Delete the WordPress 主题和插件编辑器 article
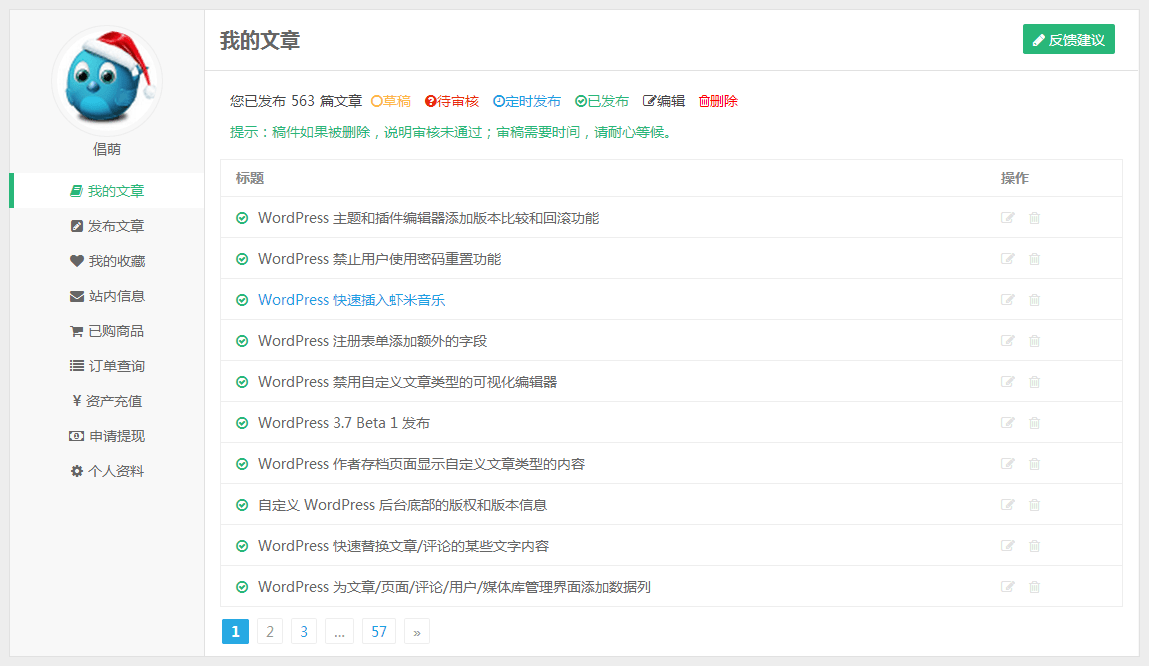This screenshot has width=1149, height=666. point(1034,218)
